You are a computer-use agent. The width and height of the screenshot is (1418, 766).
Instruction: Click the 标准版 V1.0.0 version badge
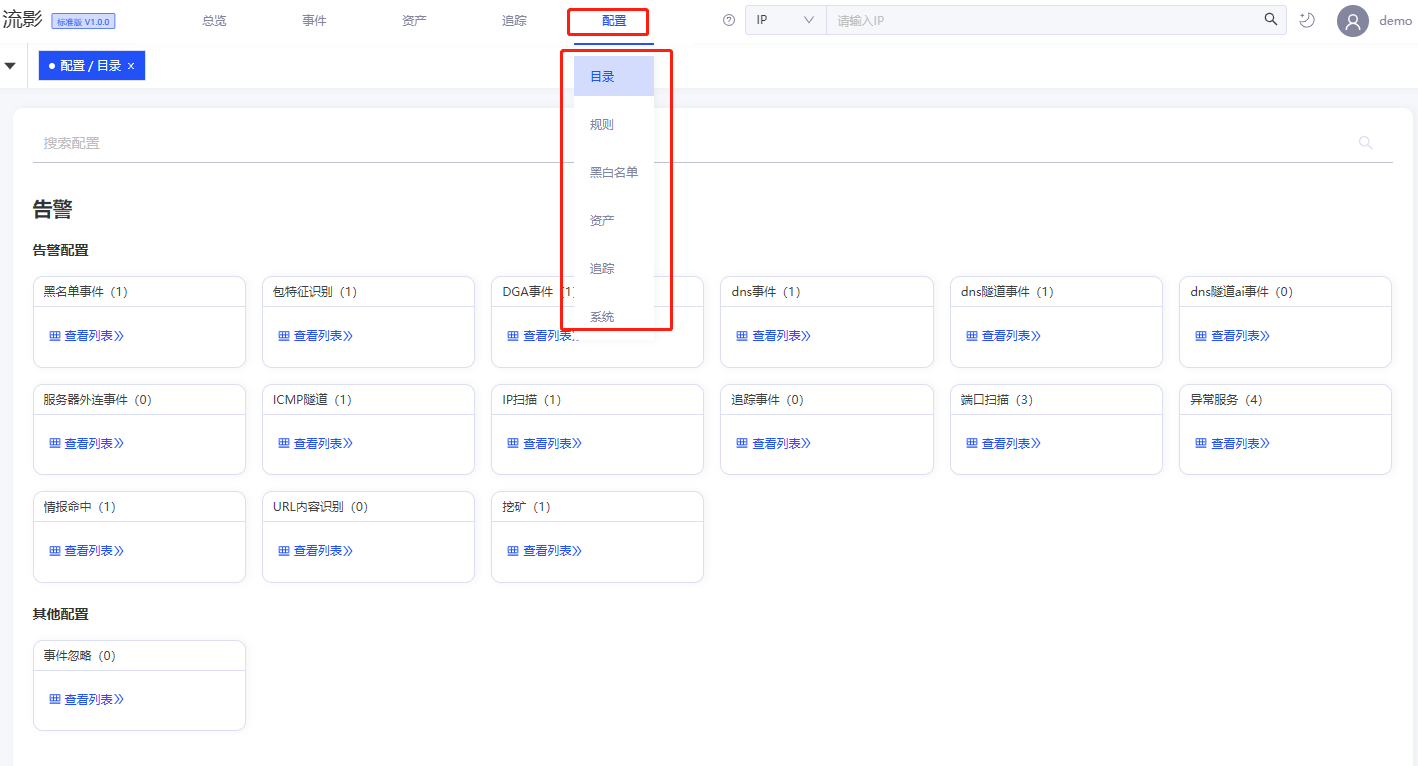click(x=83, y=22)
